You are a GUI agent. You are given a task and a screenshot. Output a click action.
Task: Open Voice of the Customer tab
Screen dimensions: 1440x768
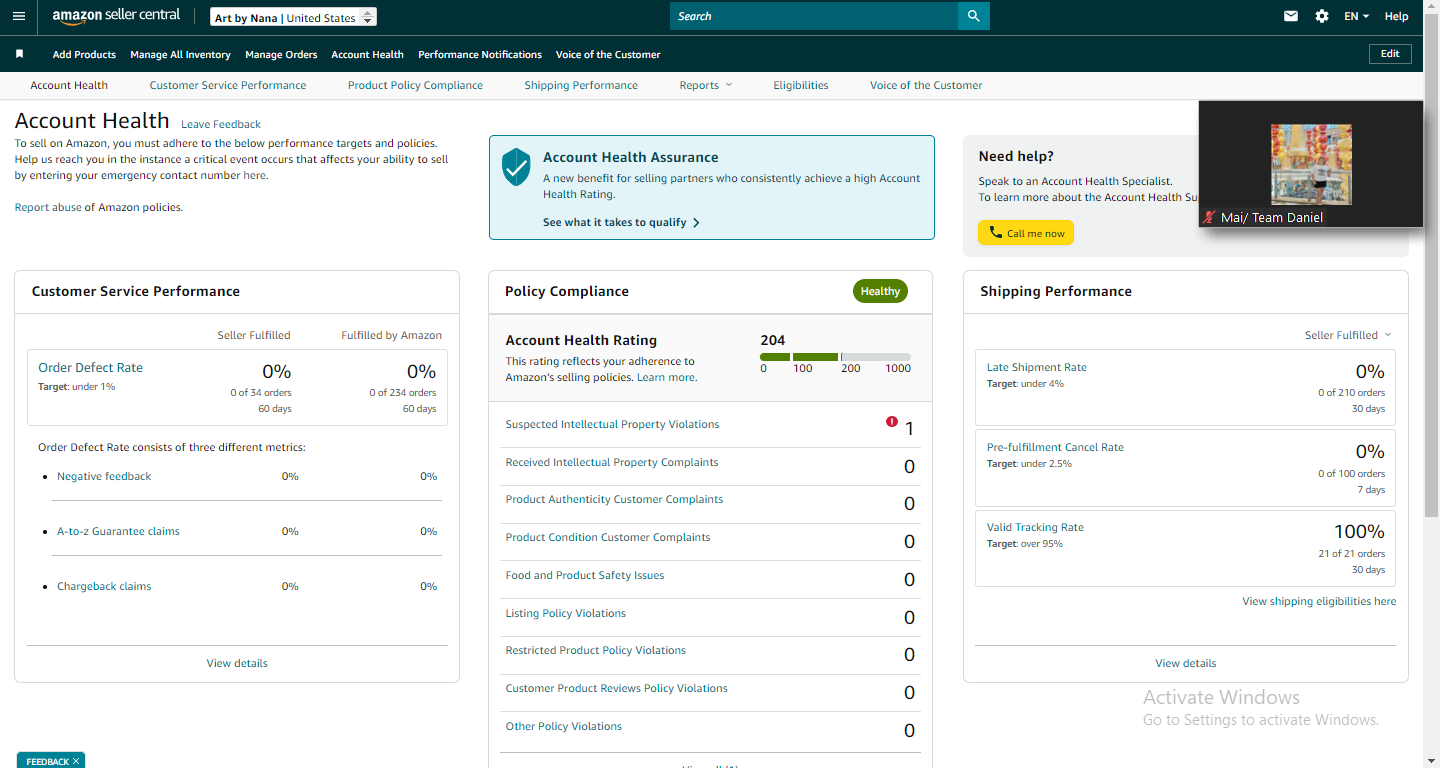[926, 85]
